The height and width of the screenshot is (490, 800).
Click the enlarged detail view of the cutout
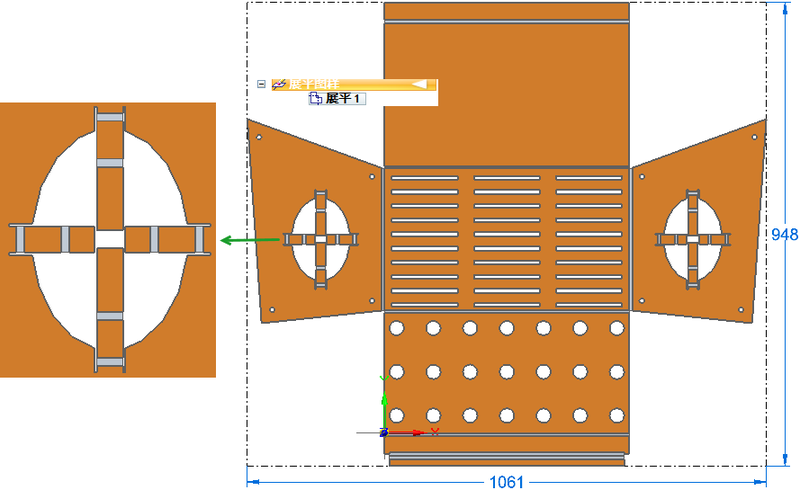[108, 240]
